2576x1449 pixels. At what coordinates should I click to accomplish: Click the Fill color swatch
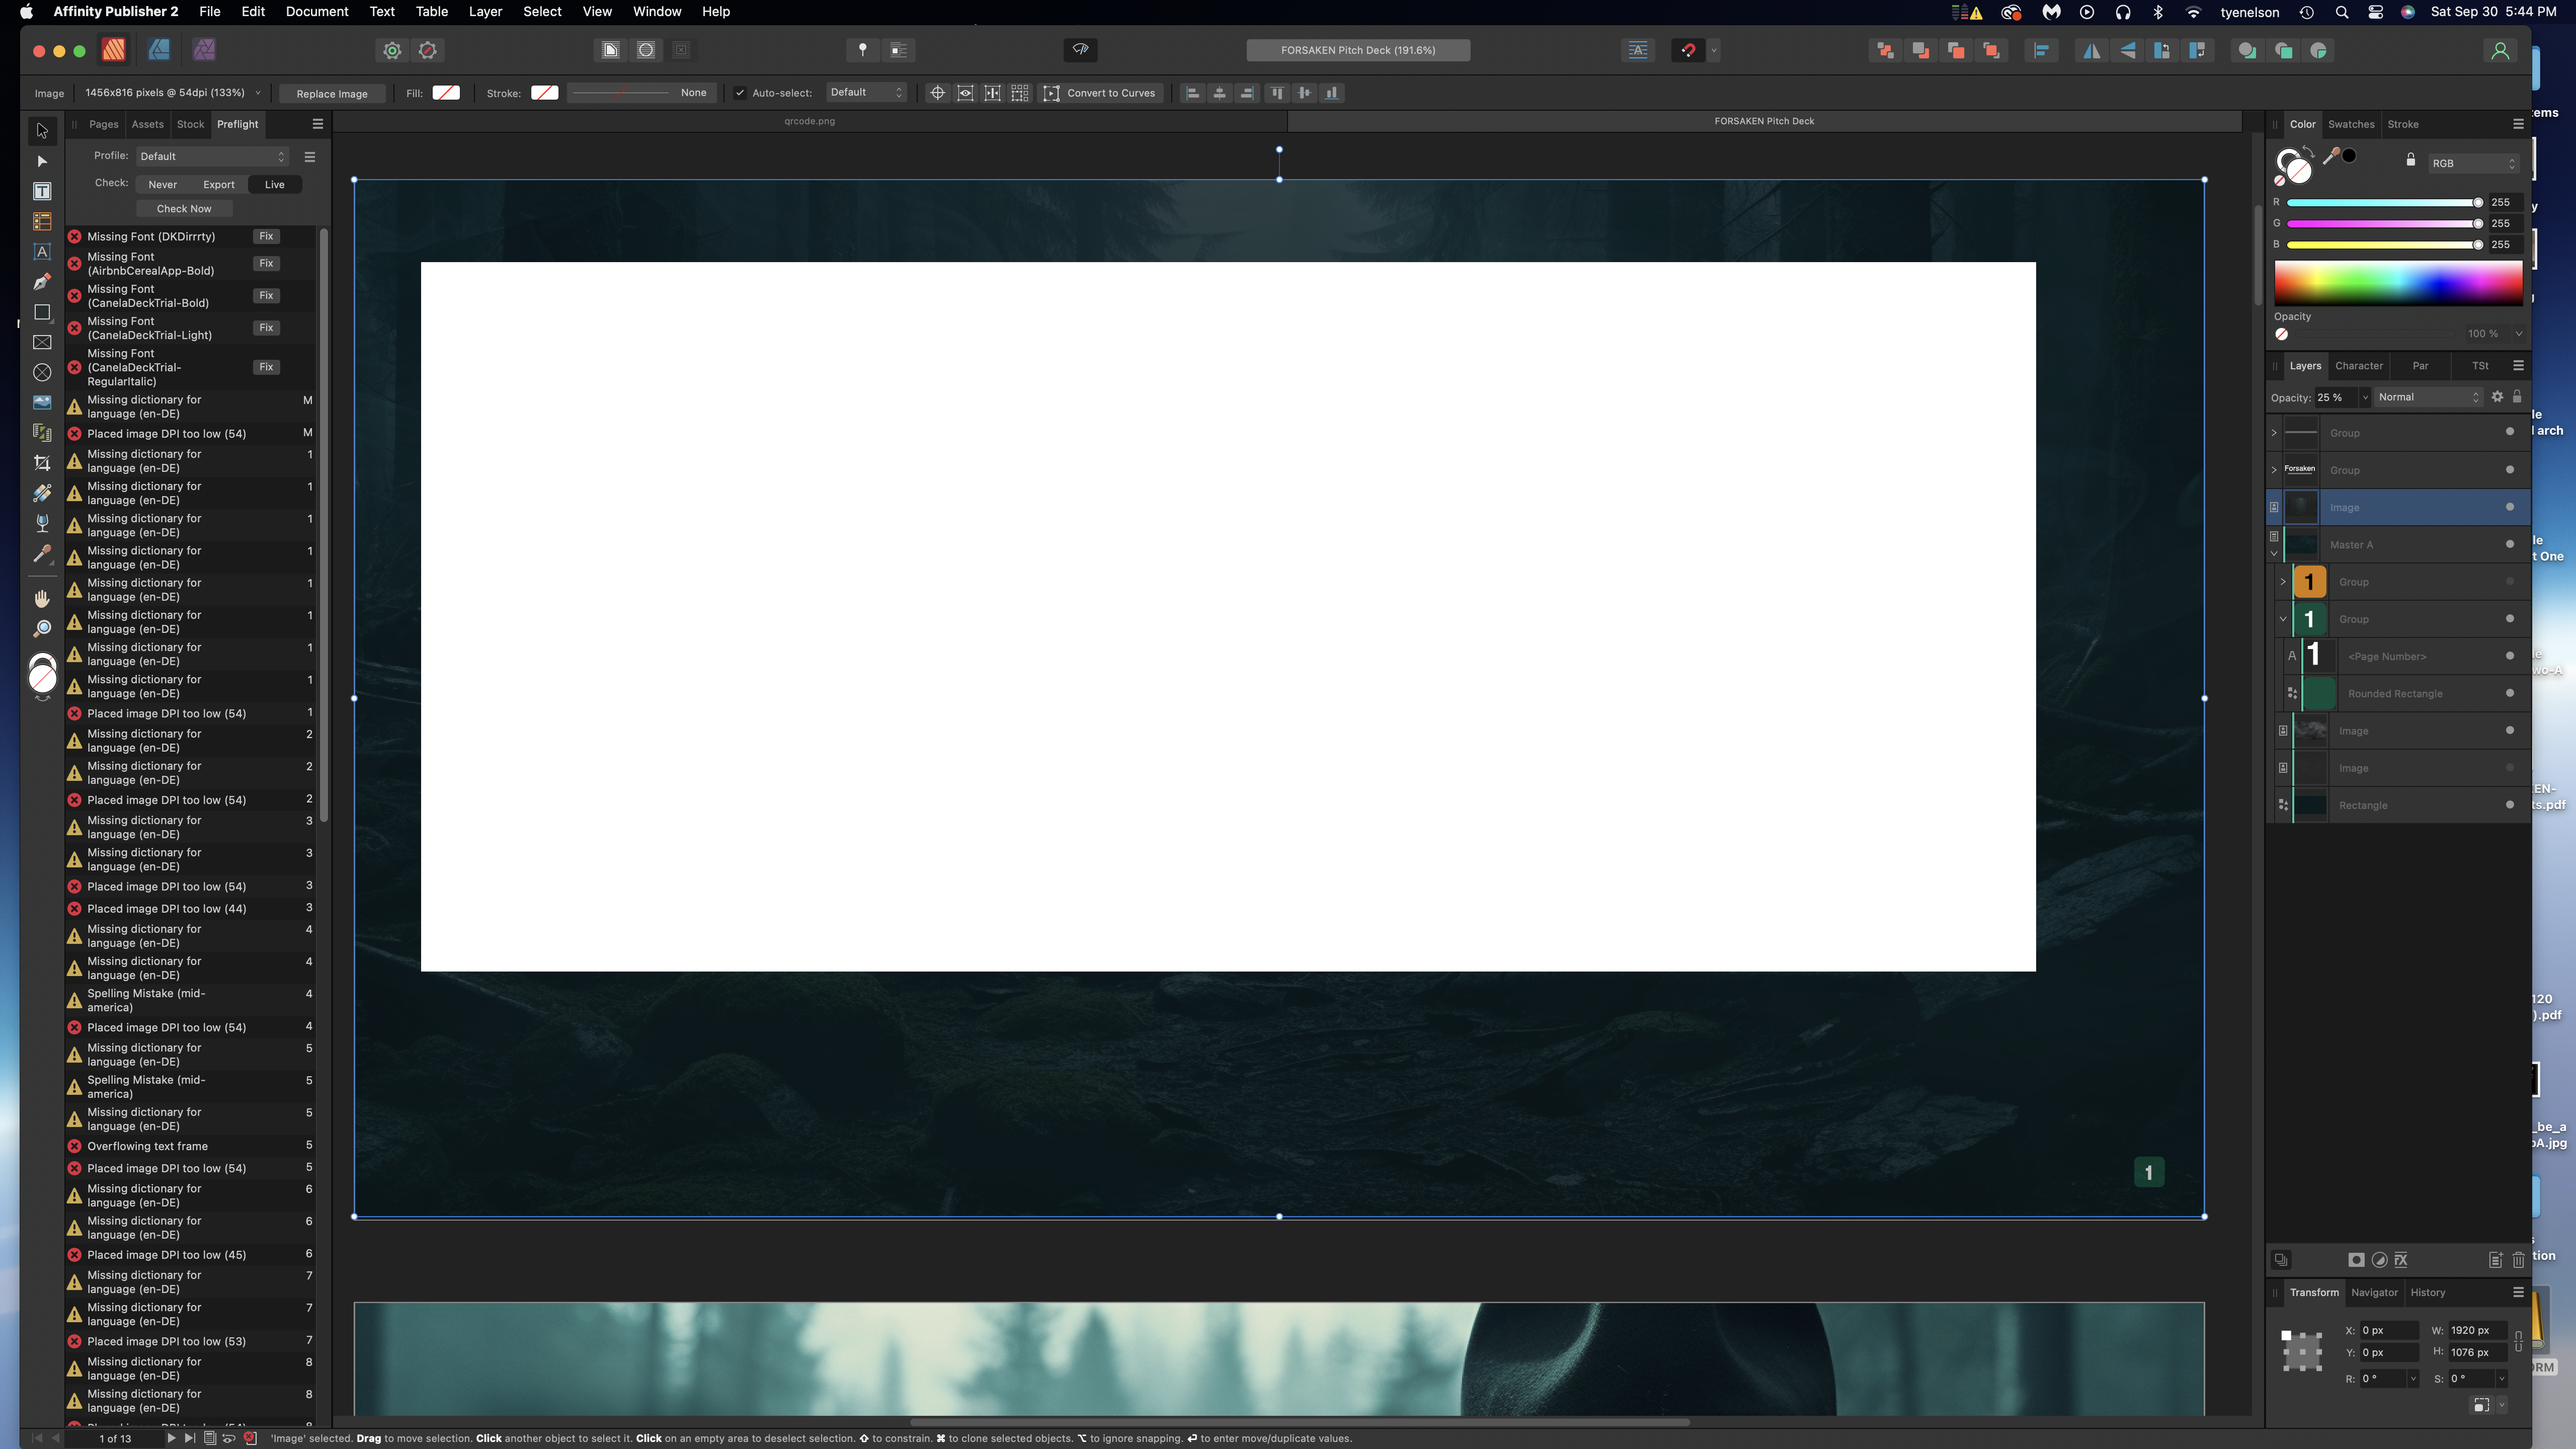coord(446,93)
